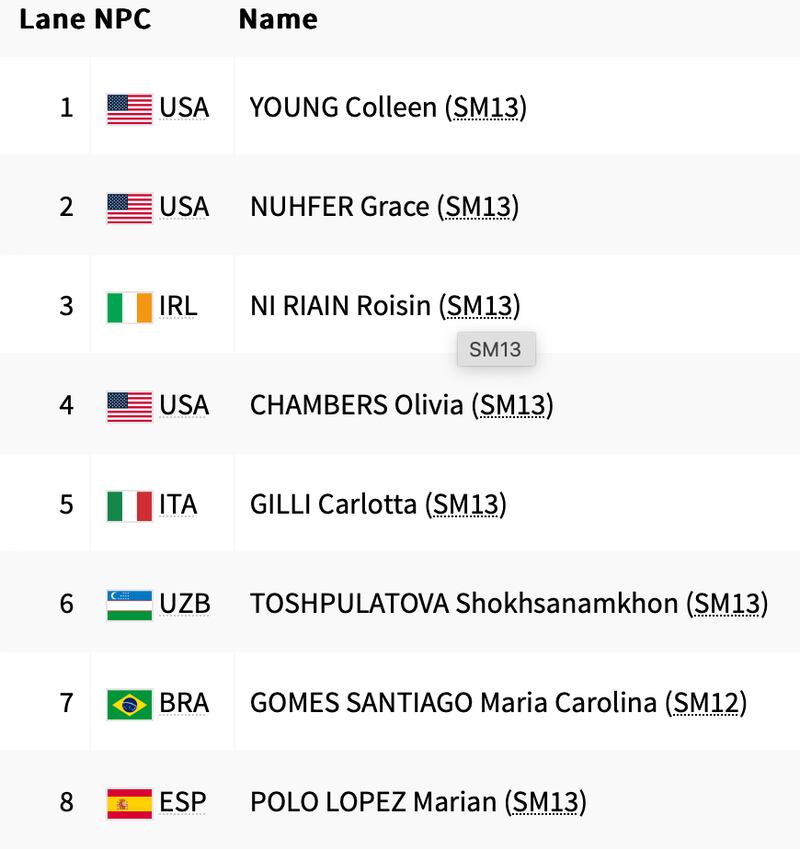The image size is (800, 849).
Task: Select athlete name GILLI Carlotta
Action: (x=333, y=505)
